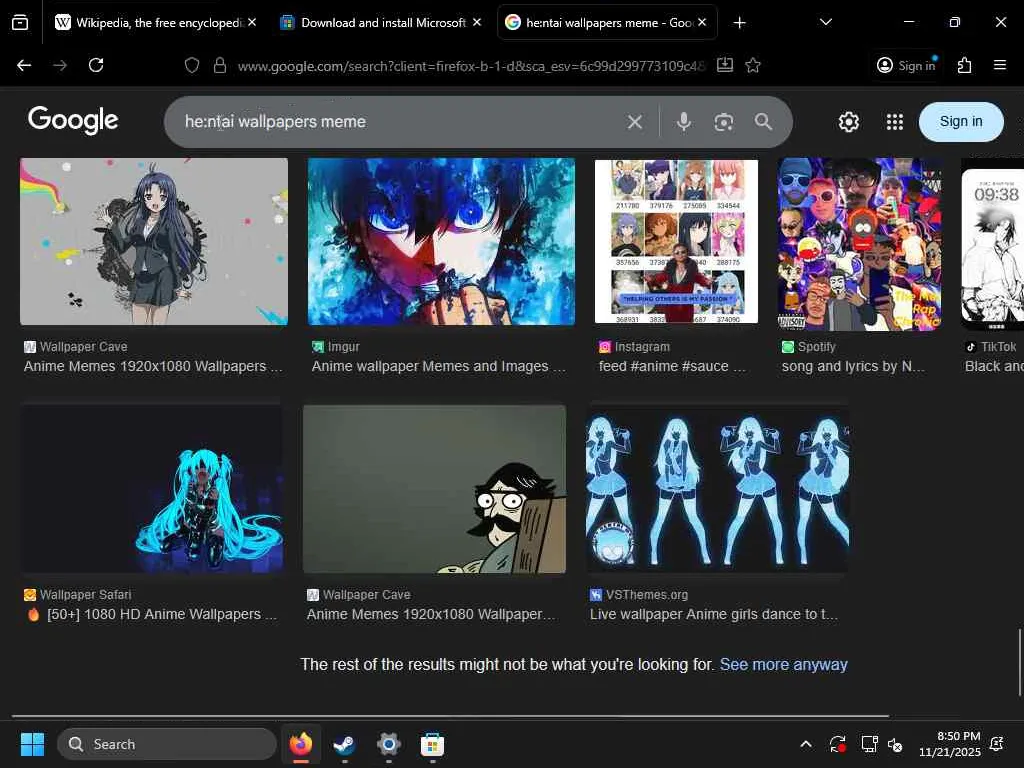The image size is (1024, 768).
Task: Click the blue Google Sign in button
Action: click(x=961, y=121)
